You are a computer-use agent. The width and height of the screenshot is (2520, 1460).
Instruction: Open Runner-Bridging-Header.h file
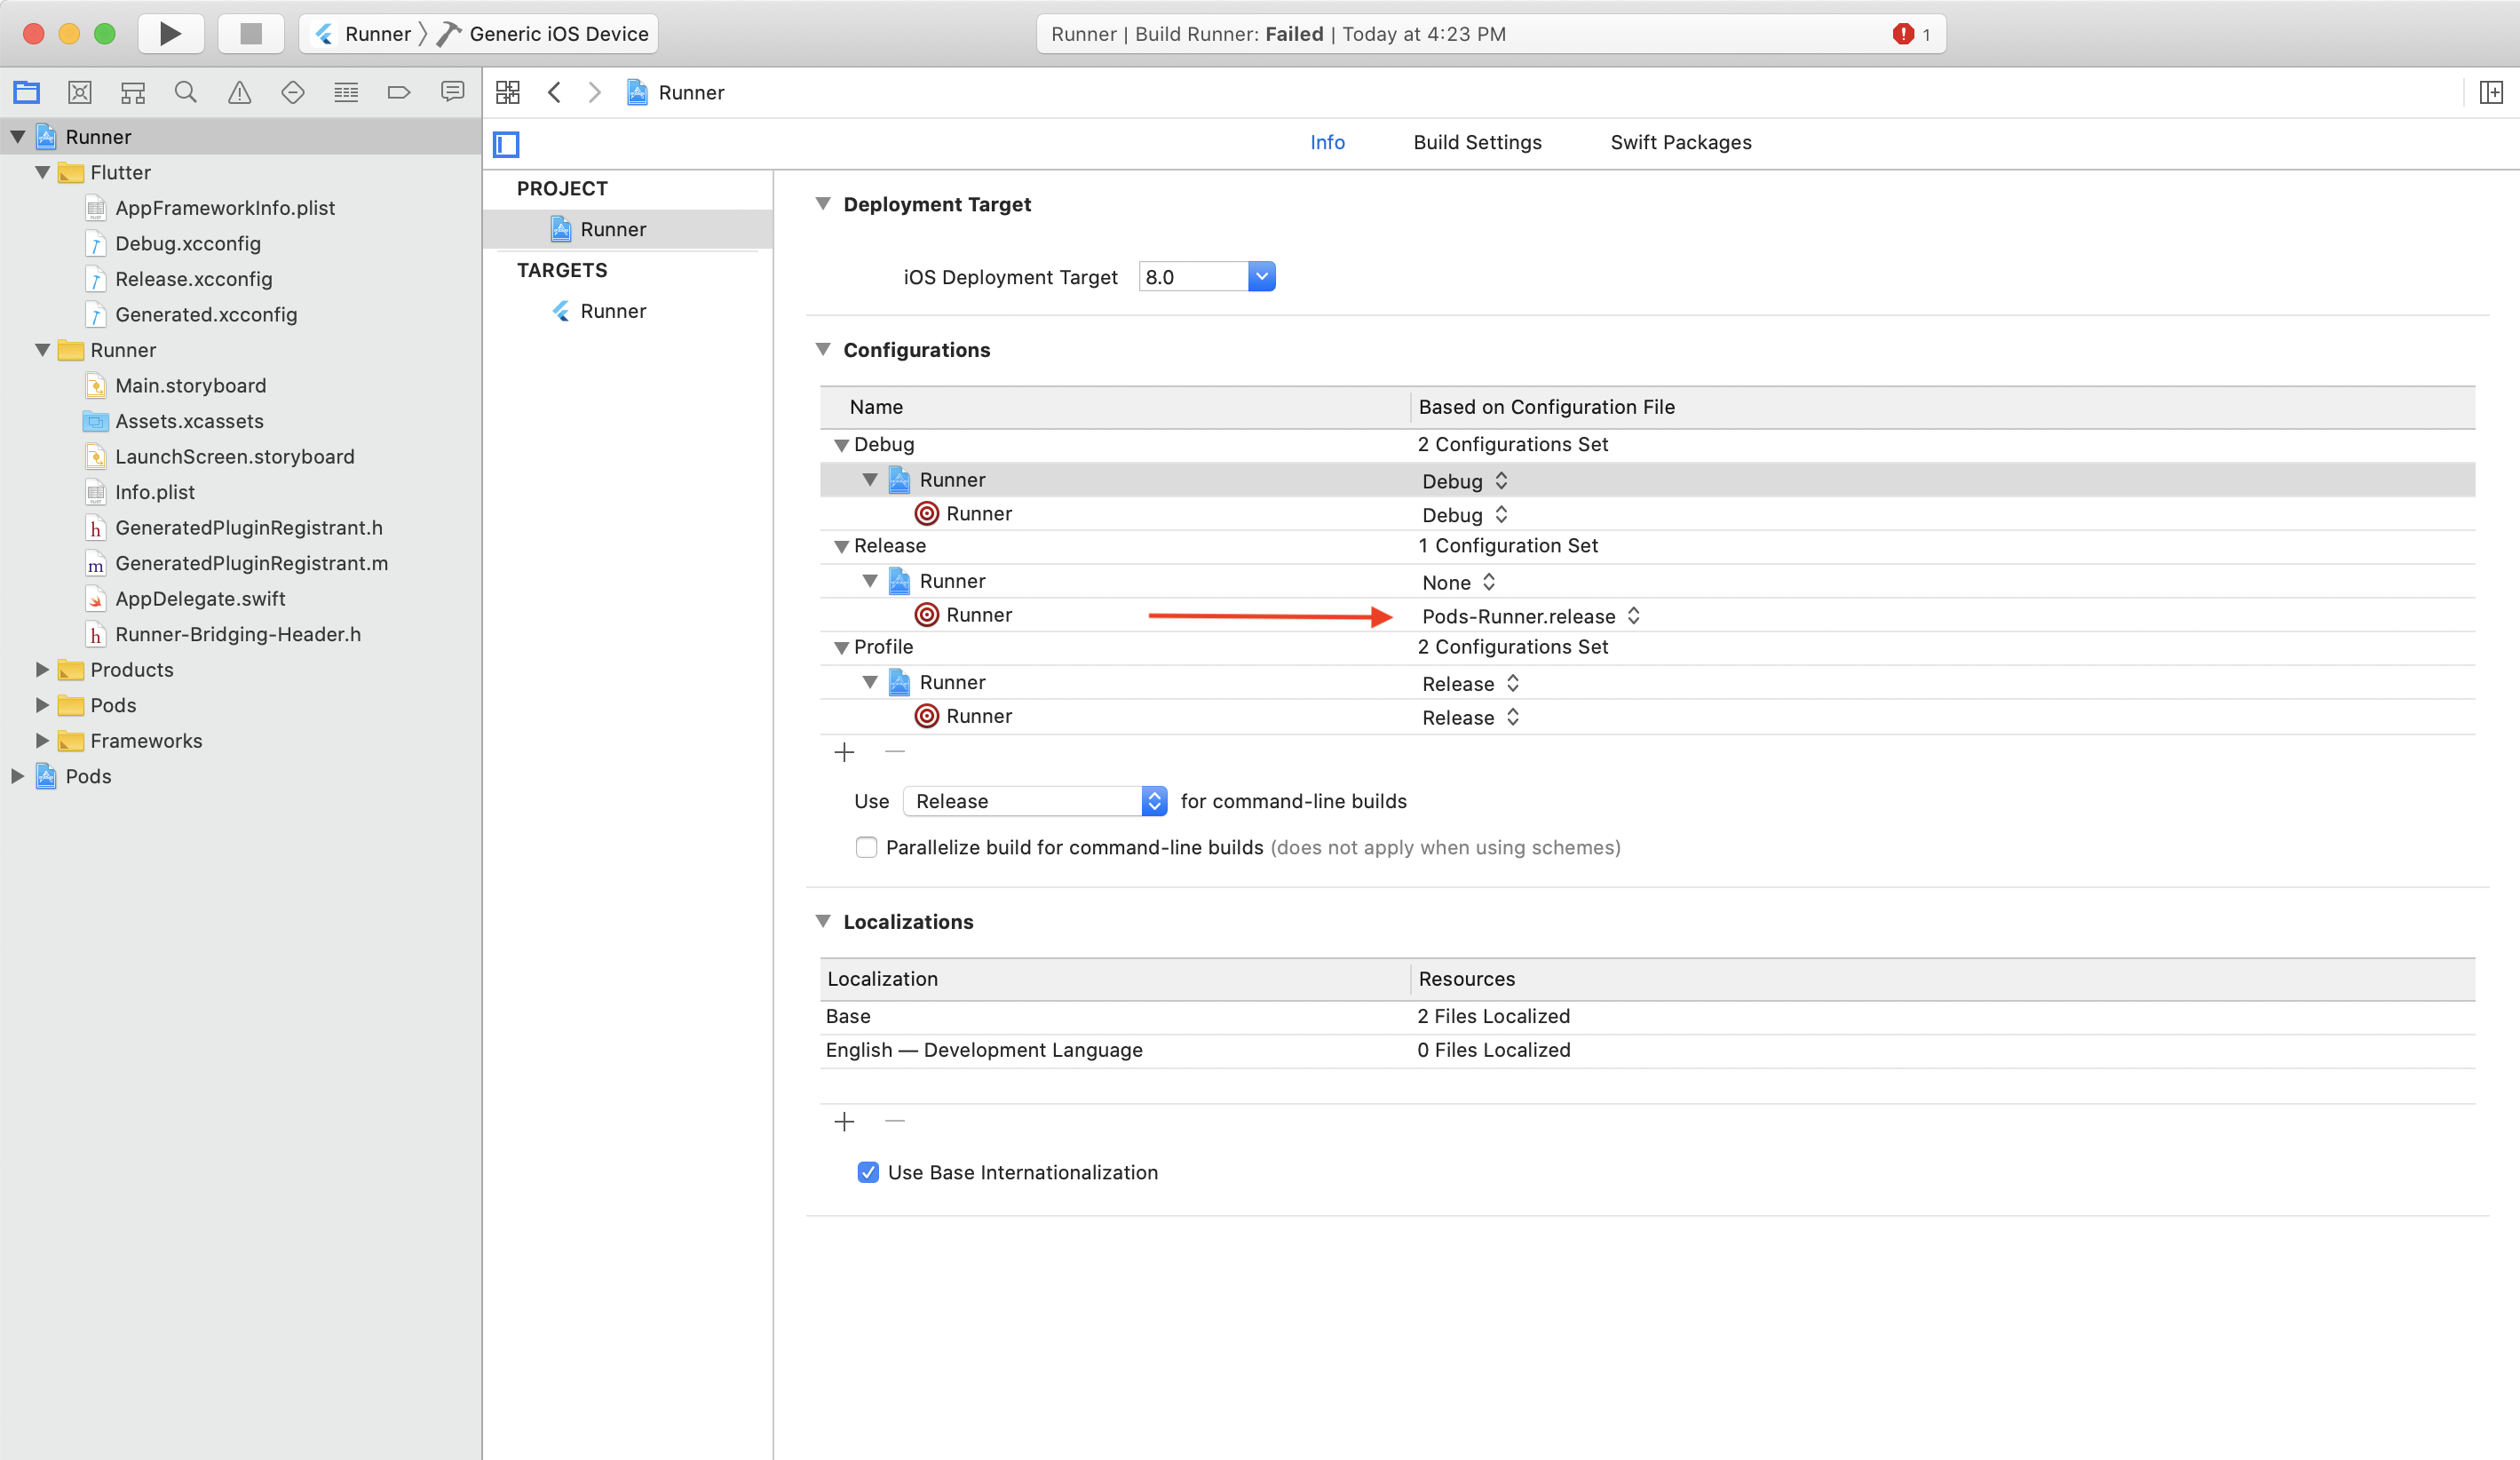(x=238, y=634)
